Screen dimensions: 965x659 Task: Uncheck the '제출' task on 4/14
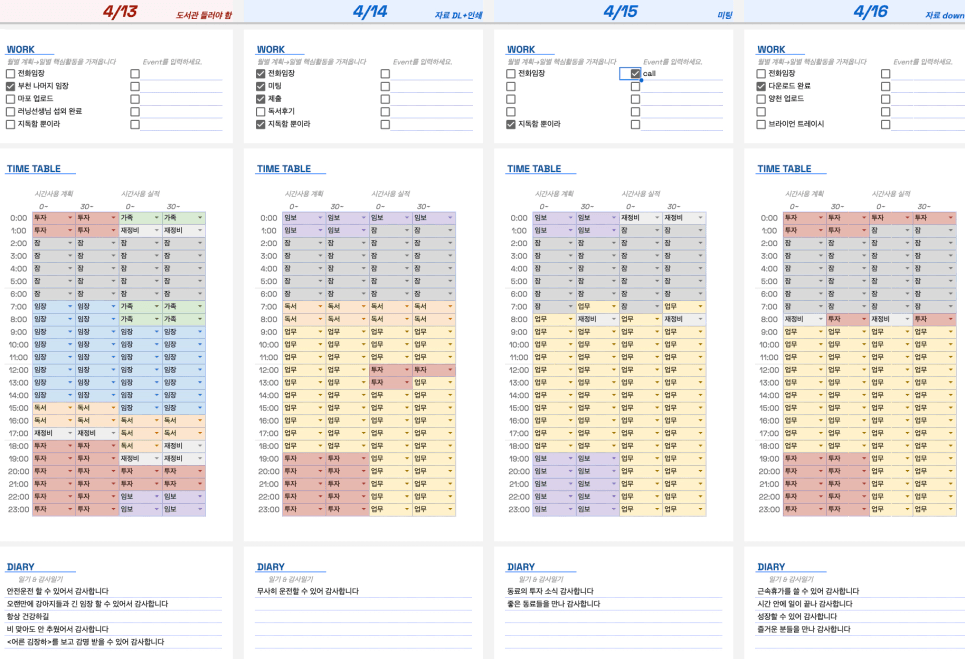[261, 99]
